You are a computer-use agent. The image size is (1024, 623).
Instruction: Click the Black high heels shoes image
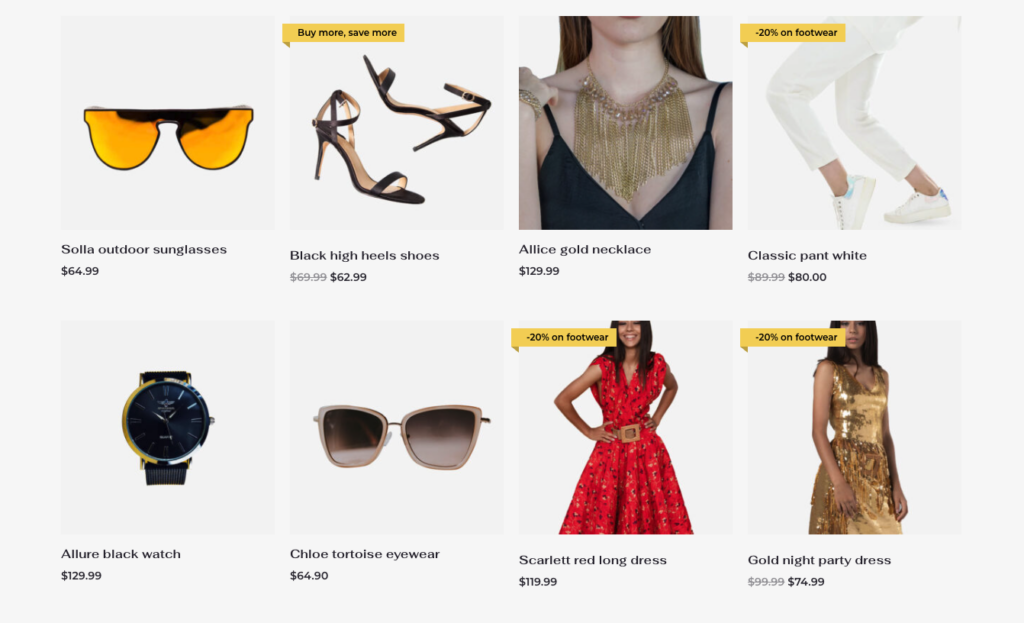(x=396, y=123)
